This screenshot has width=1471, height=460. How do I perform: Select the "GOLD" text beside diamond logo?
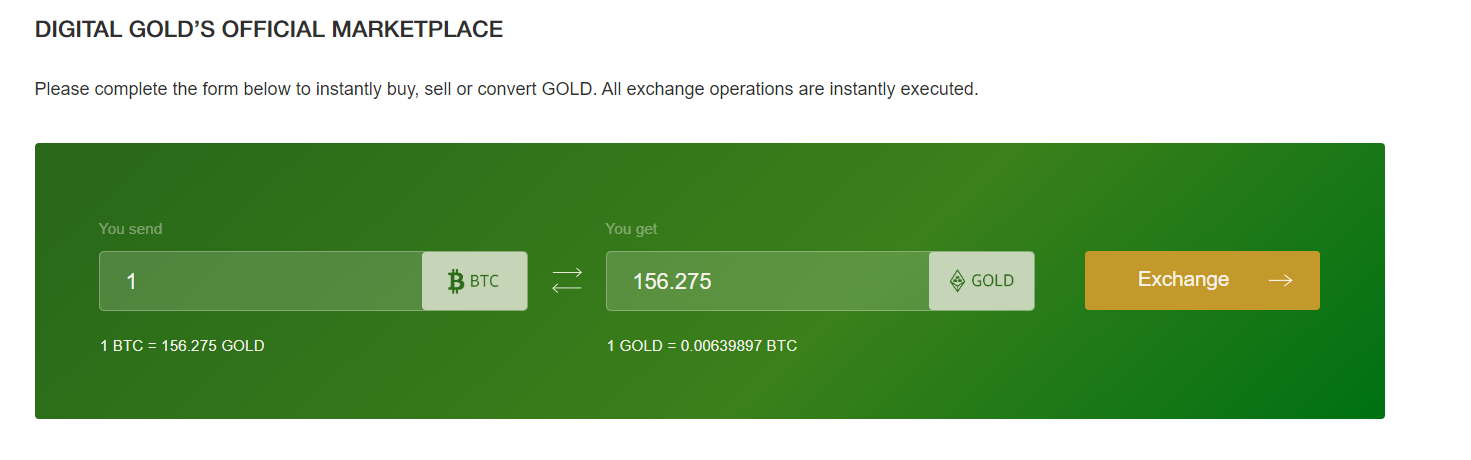tap(993, 281)
